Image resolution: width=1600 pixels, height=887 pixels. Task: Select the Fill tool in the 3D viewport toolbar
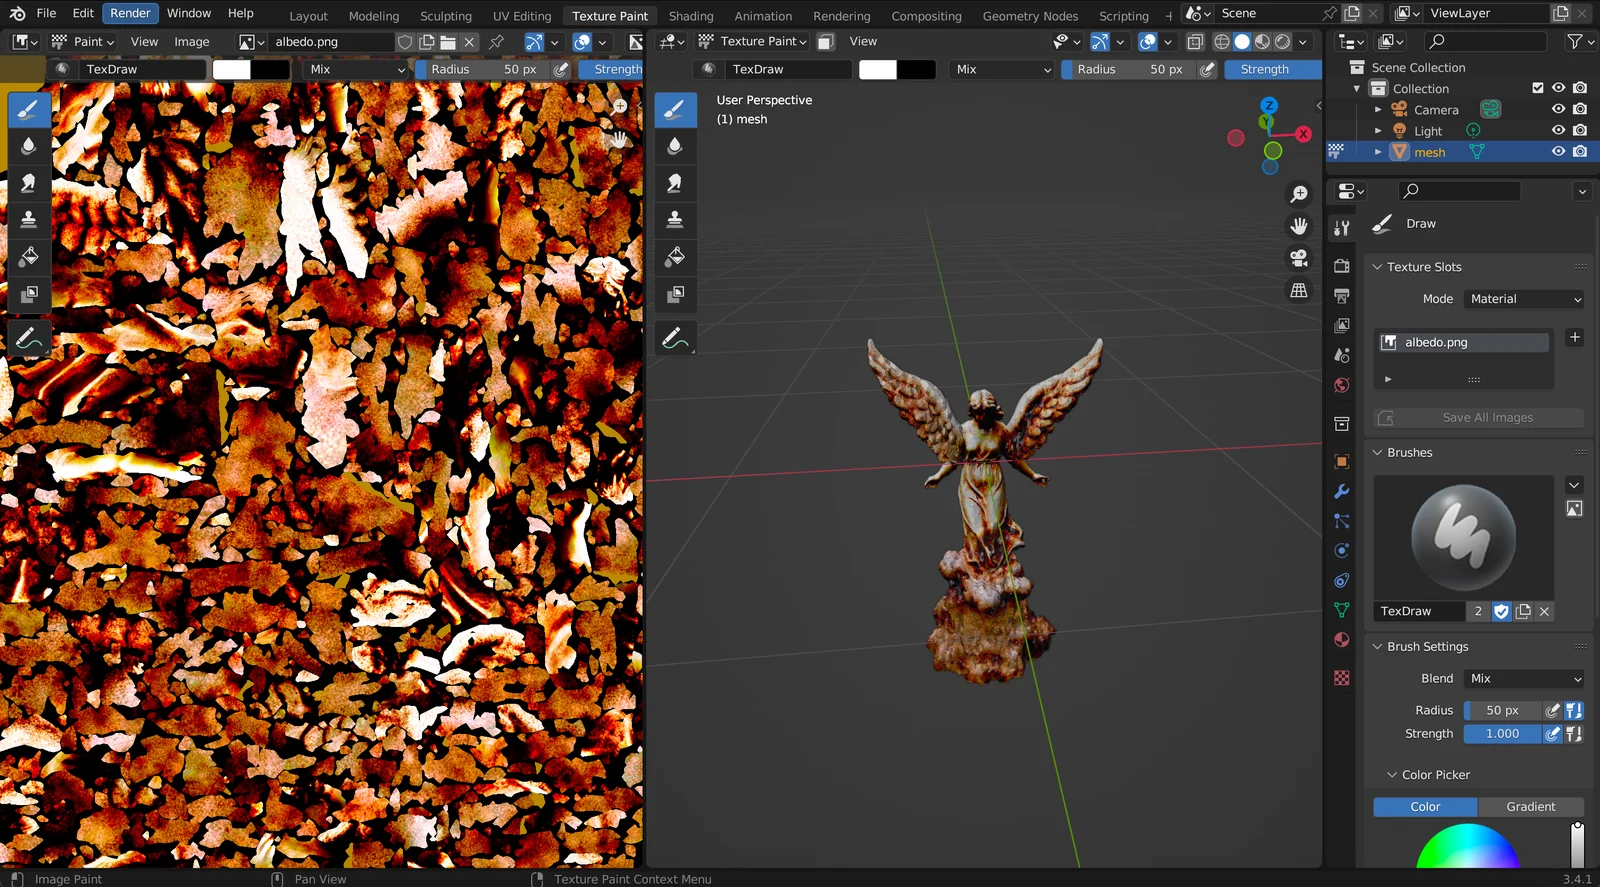pyautogui.click(x=675, y=257)
